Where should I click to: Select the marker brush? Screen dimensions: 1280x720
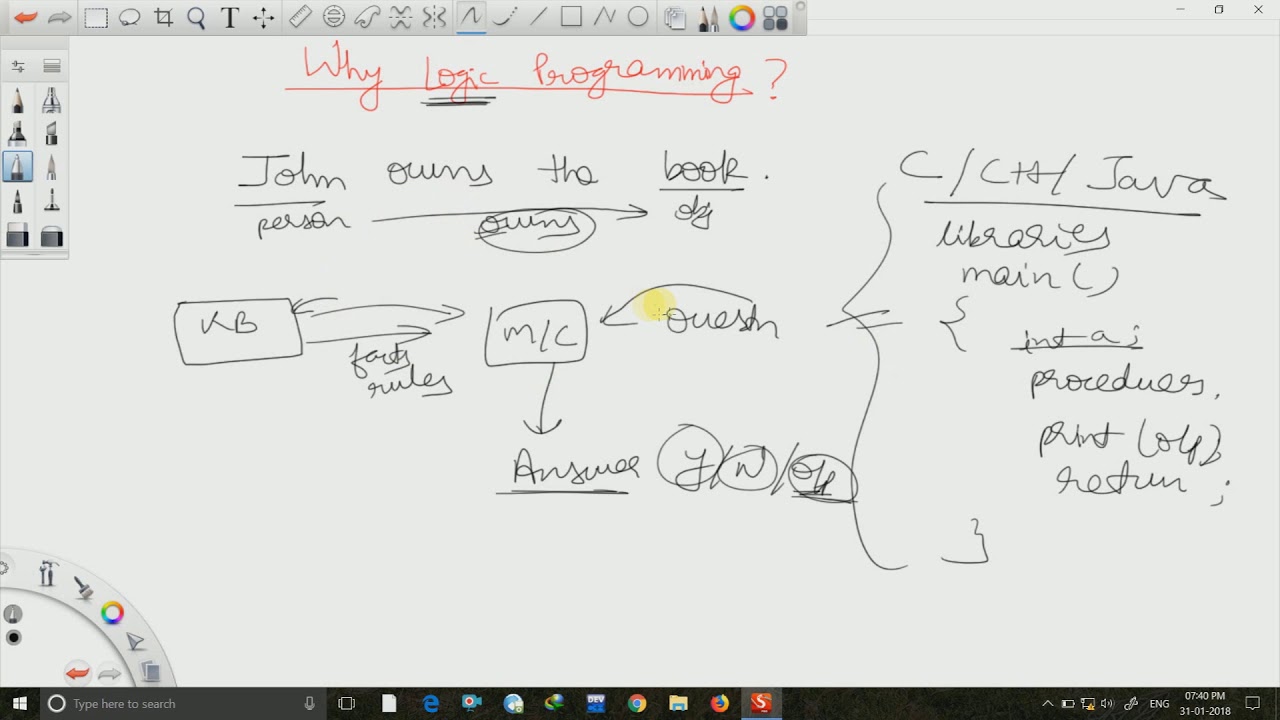click(x=18, y=133)
